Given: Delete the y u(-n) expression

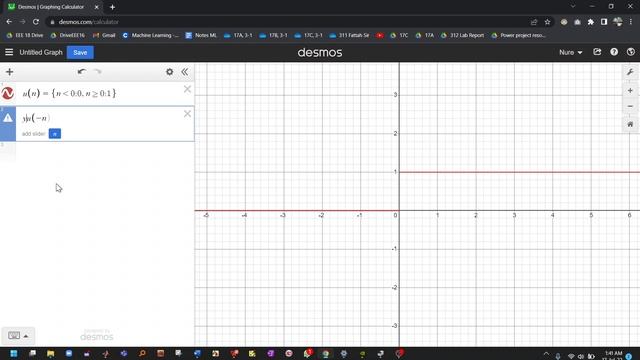Looking at the screenshot, I should click(187, 113).
